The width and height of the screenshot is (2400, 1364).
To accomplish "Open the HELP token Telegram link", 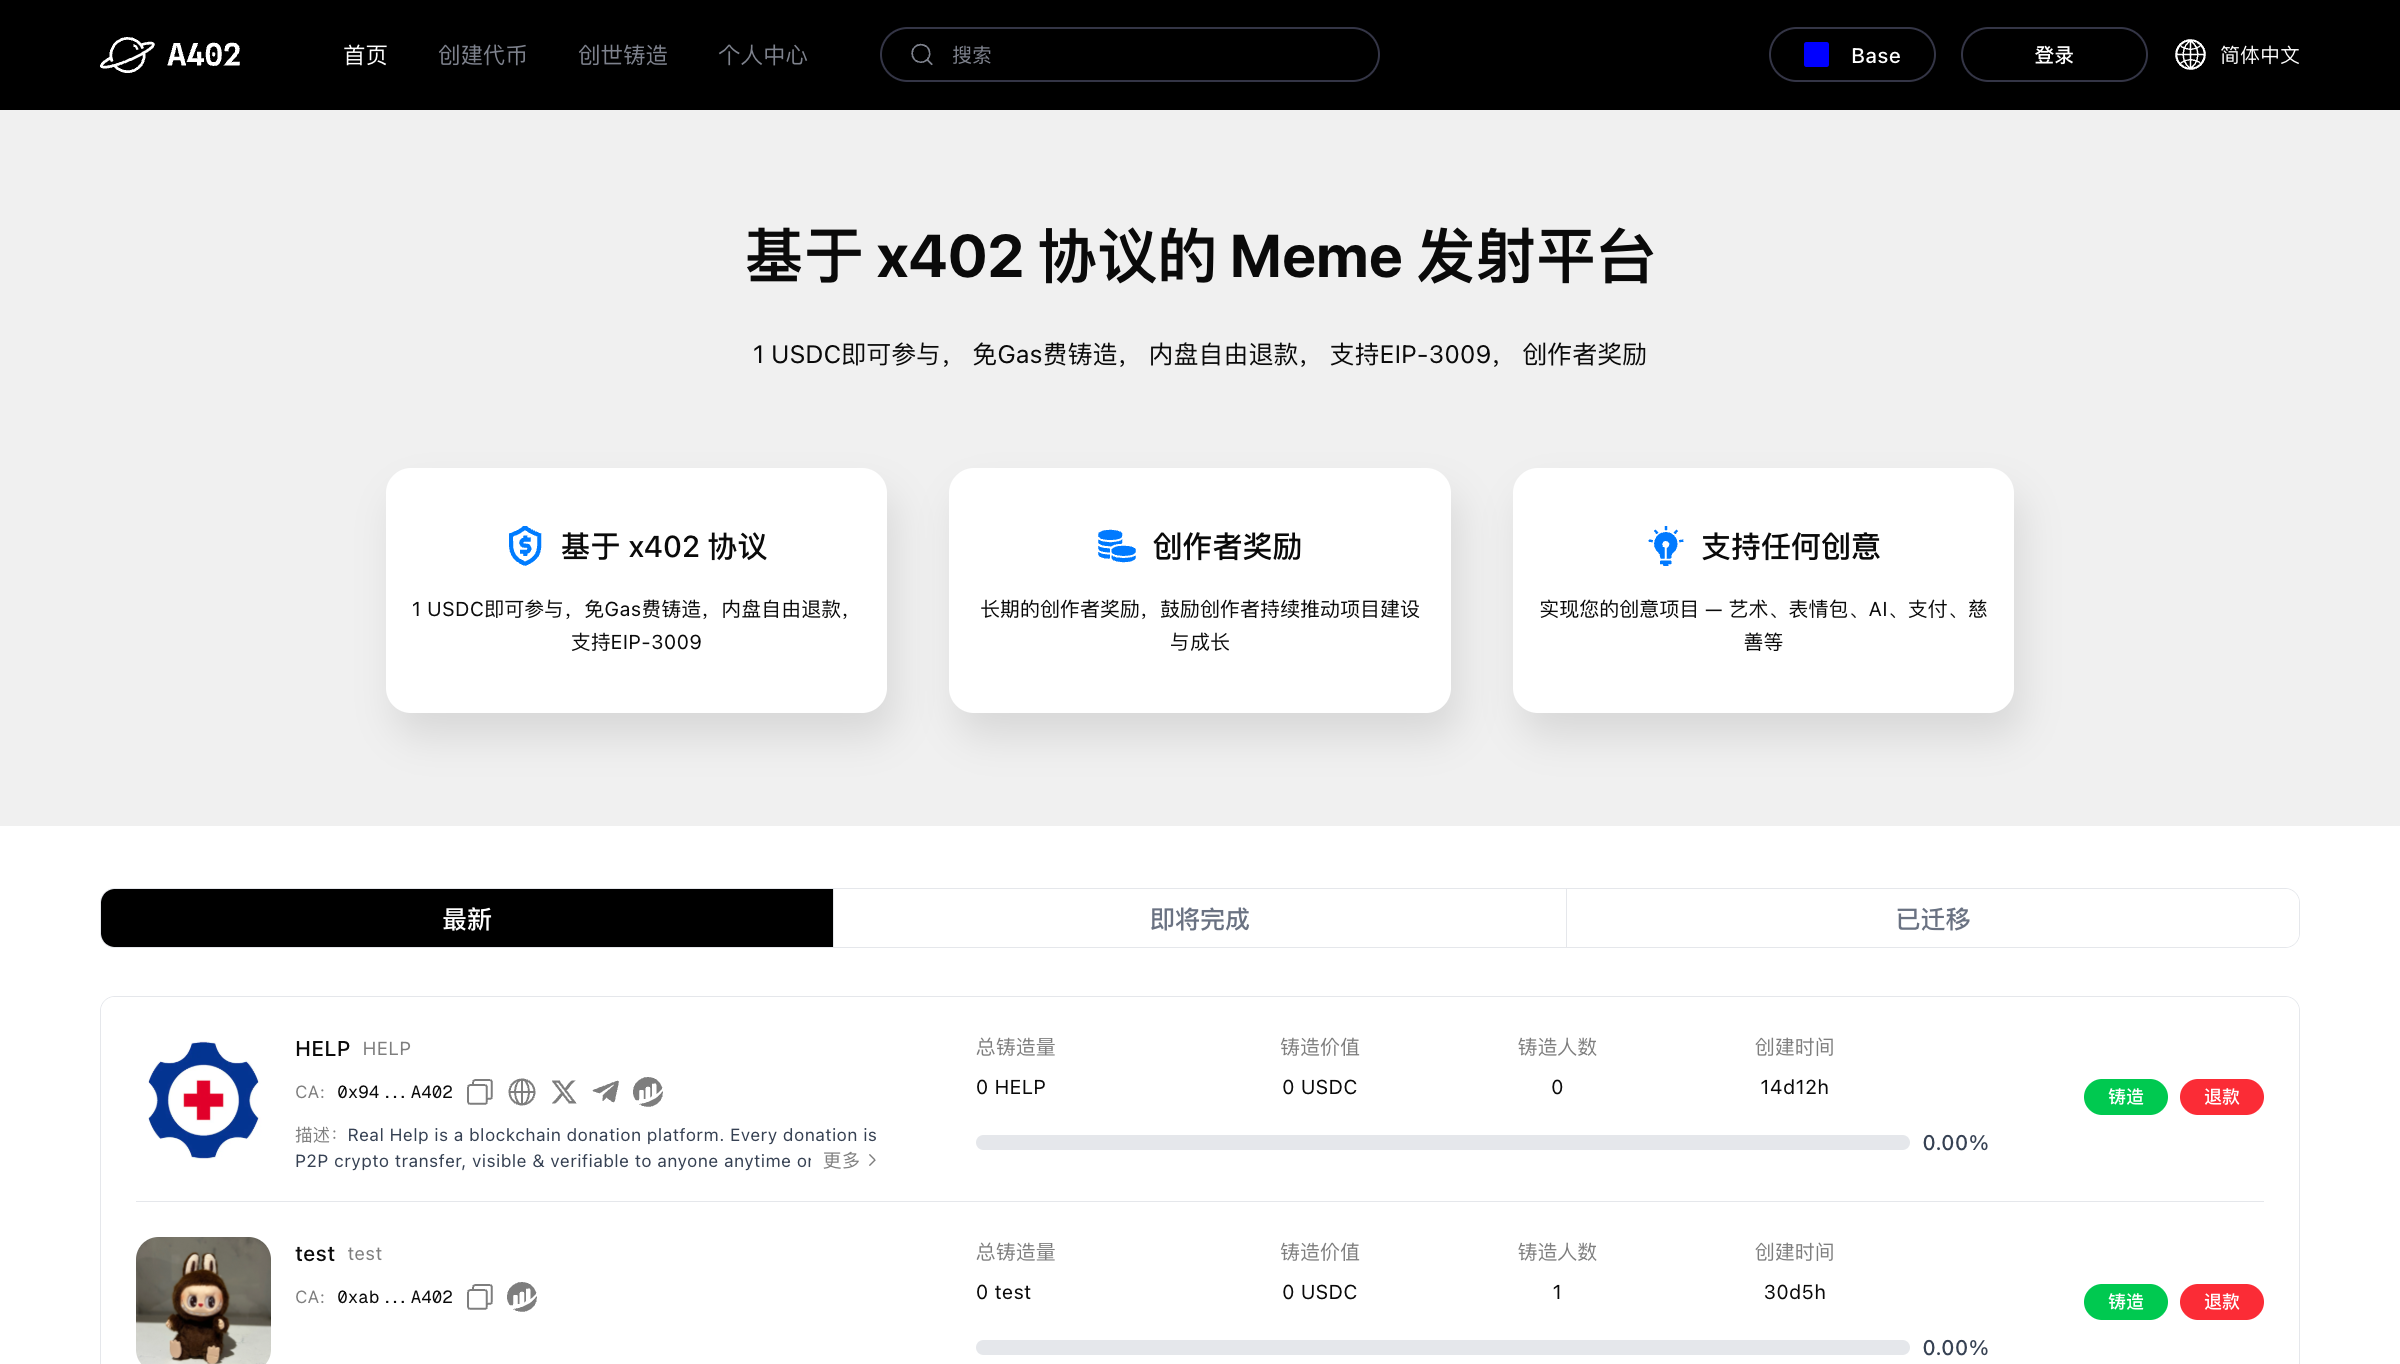I will click(x=606, y=1092).
